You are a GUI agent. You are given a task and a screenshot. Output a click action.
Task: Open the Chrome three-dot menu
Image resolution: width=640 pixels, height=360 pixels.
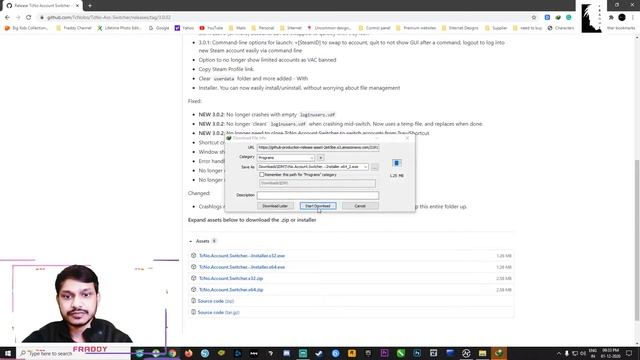point(633,18)
